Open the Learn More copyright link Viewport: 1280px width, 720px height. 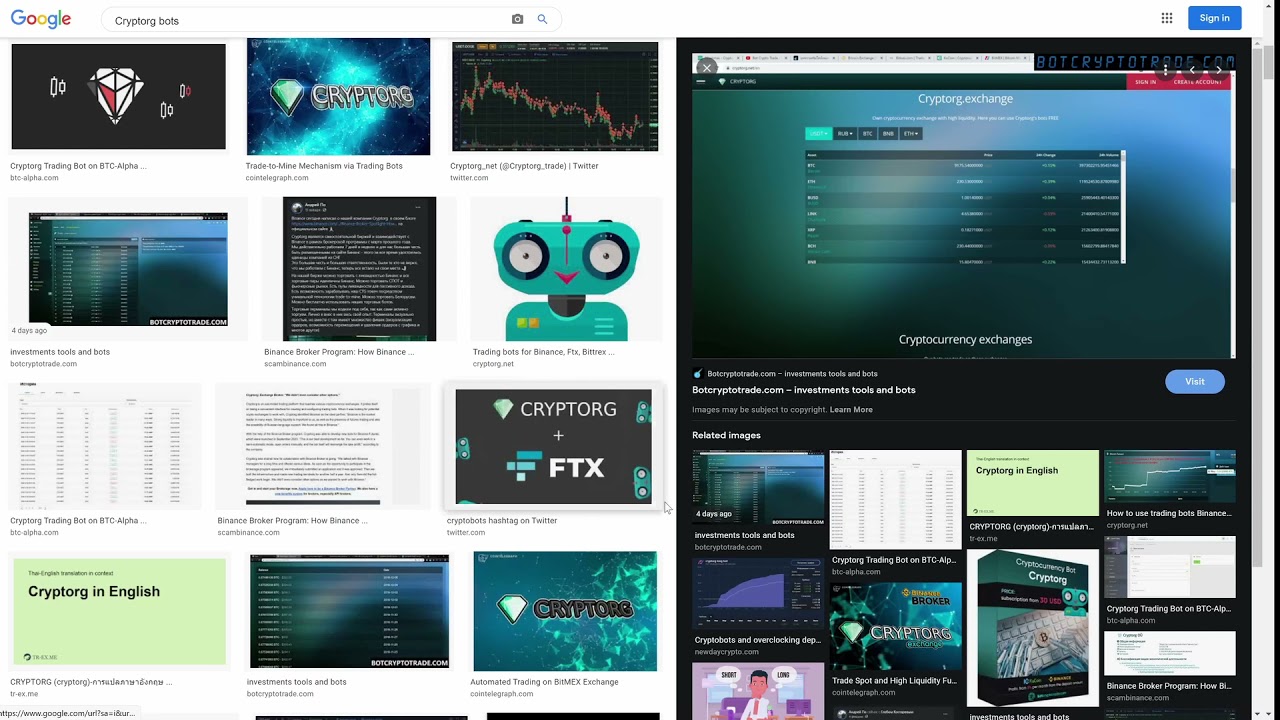click(x=851, y=410)
